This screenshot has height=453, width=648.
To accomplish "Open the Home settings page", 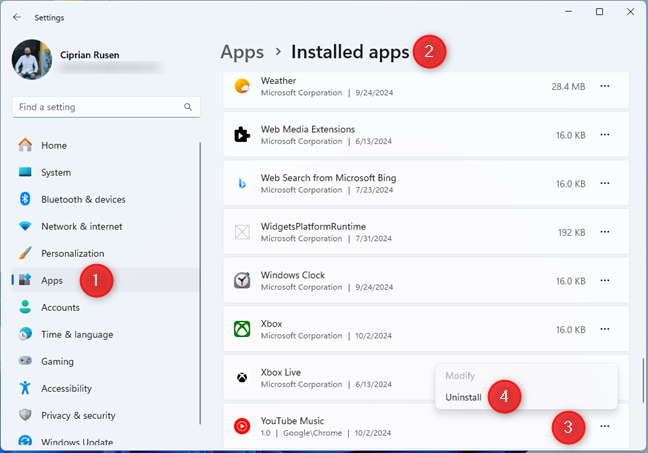I will [105, 145].
